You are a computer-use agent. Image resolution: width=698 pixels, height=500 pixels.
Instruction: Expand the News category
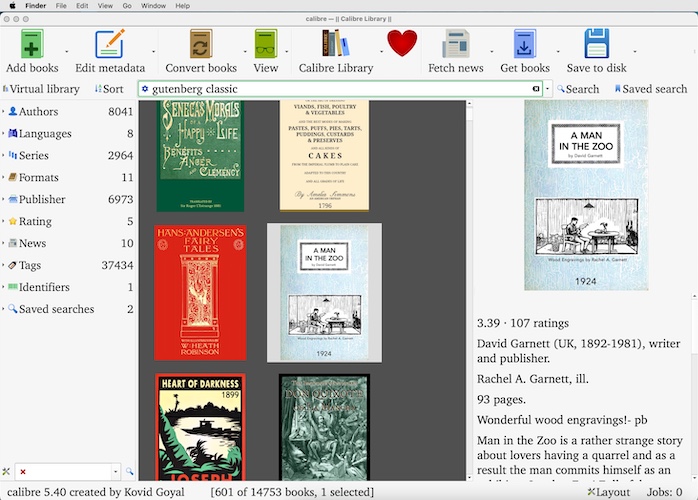pos(3,243)
